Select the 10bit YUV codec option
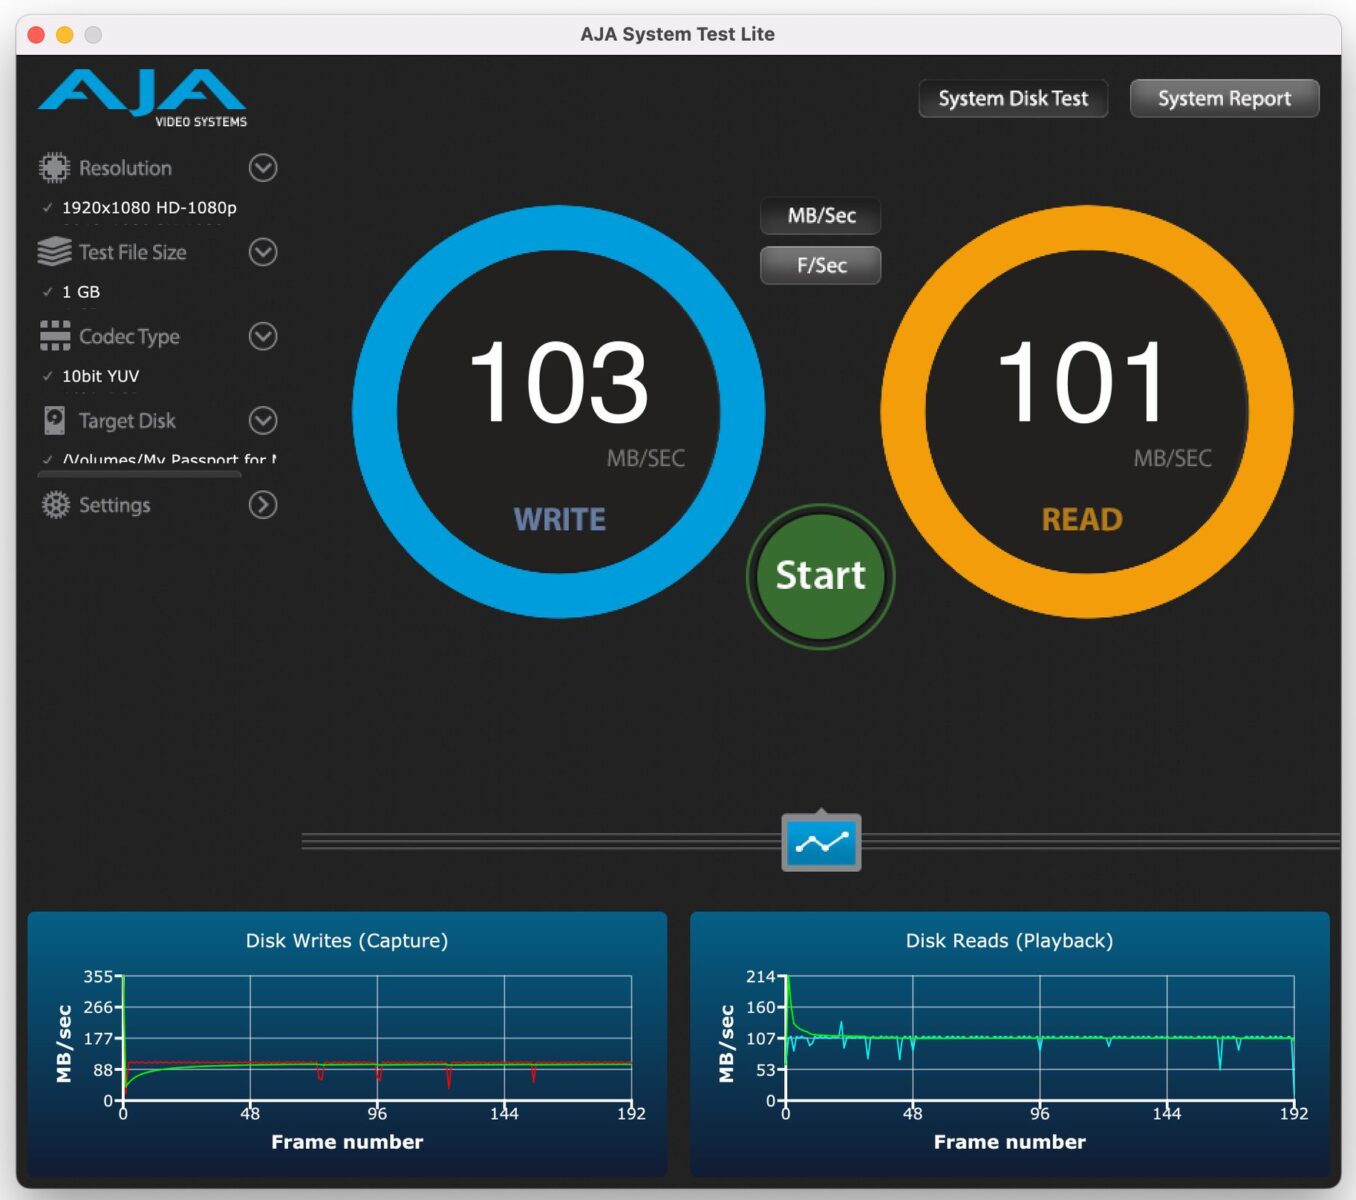1356x1200 pixels. coord(100,376)
